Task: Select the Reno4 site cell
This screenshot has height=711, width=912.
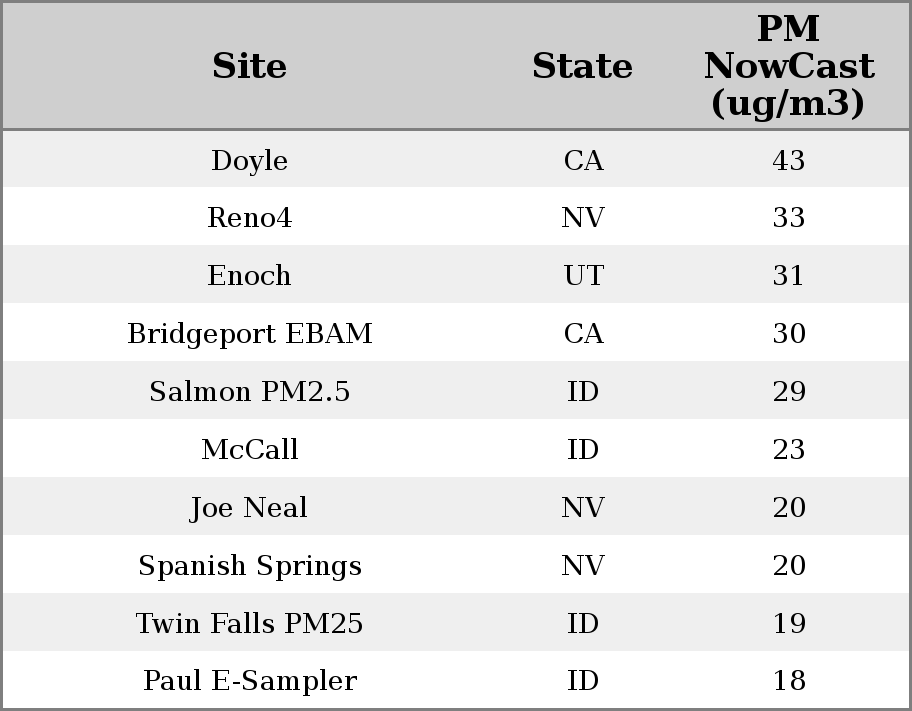Action: tap(249, 218)
